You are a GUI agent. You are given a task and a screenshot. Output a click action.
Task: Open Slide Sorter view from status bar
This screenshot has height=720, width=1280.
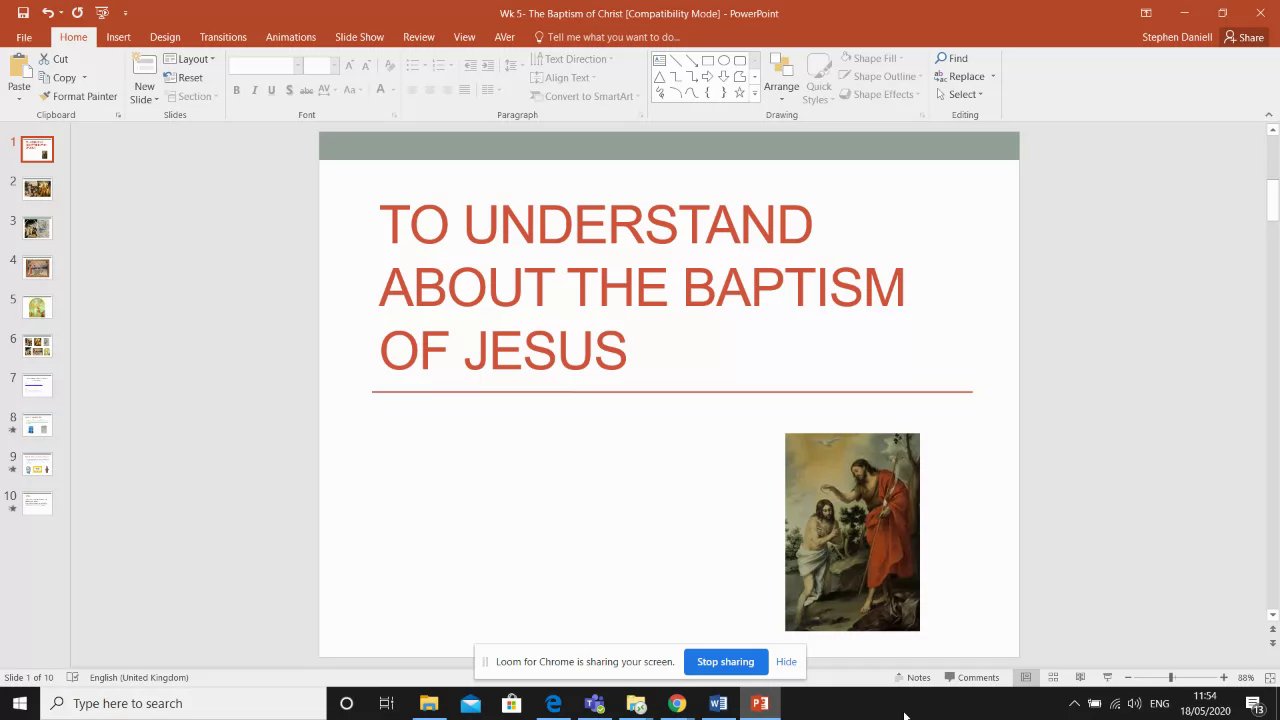pos(1053,678)
